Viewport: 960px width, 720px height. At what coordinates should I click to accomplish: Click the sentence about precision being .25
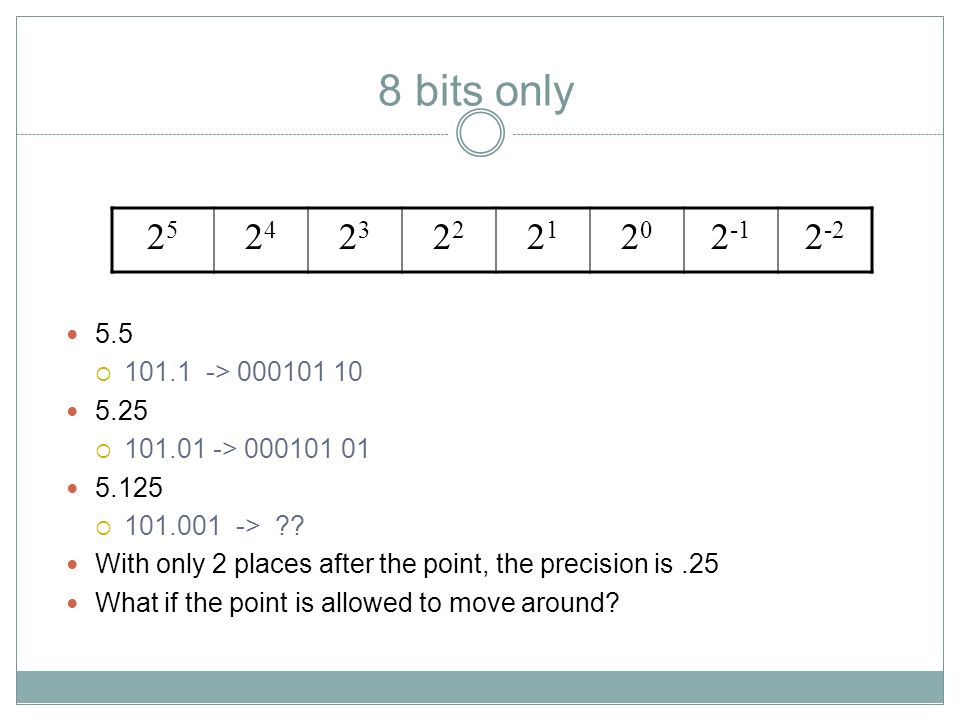pos(407,564)
